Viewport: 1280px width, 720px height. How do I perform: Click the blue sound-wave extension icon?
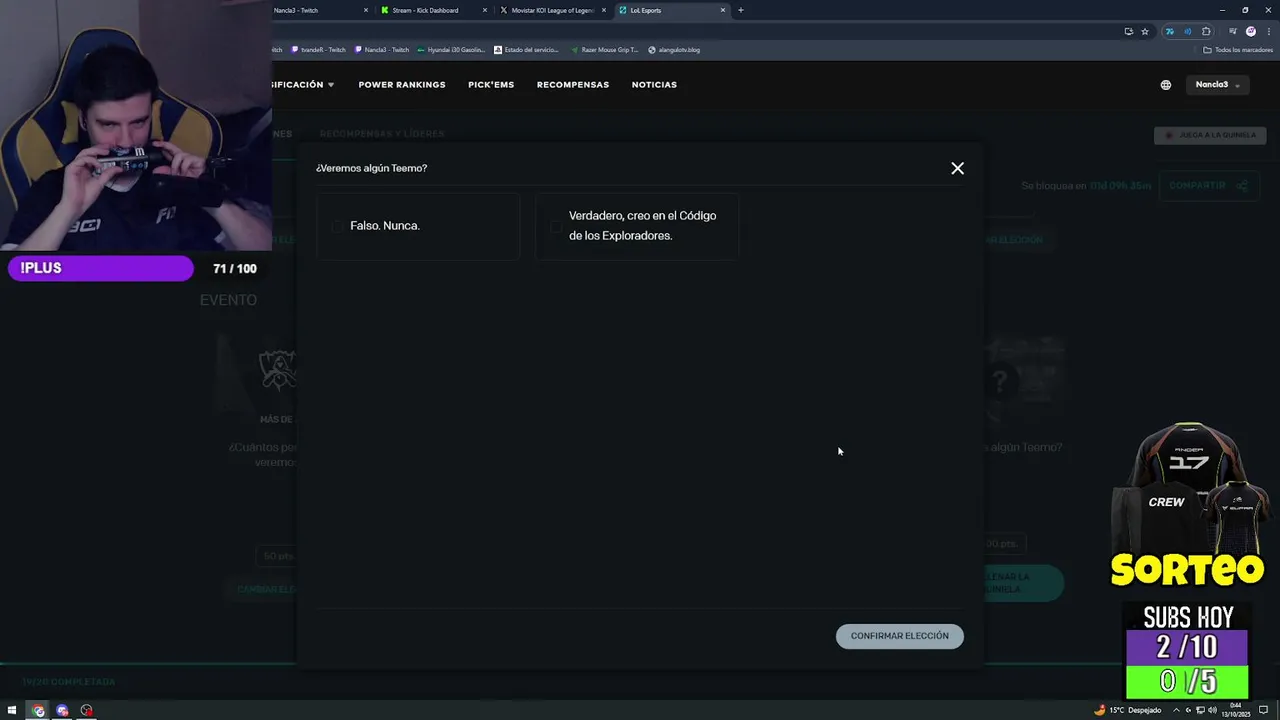1188,31
